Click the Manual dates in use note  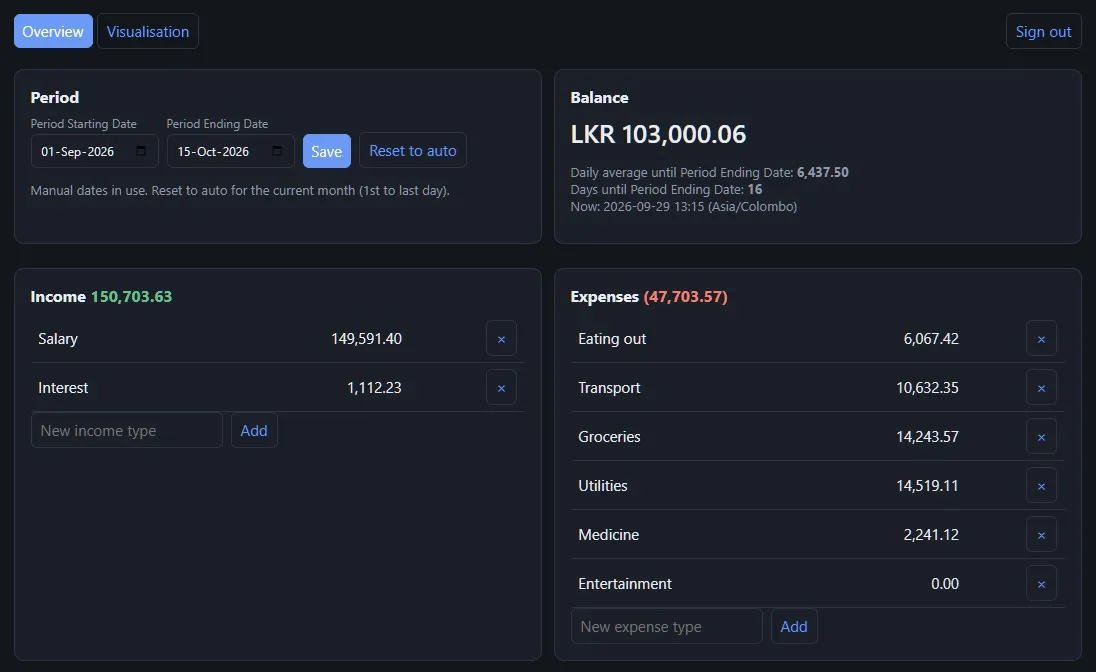coord(240,190)
